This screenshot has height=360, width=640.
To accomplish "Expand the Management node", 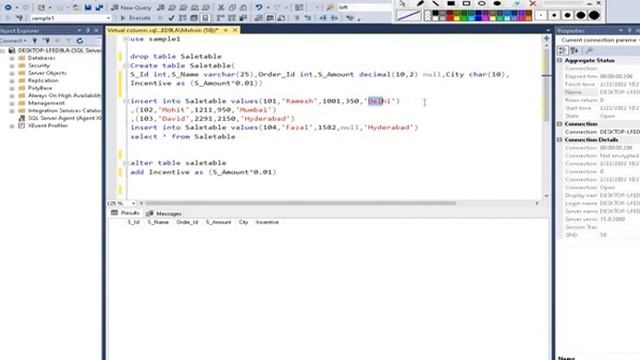I will click(12, 103).
